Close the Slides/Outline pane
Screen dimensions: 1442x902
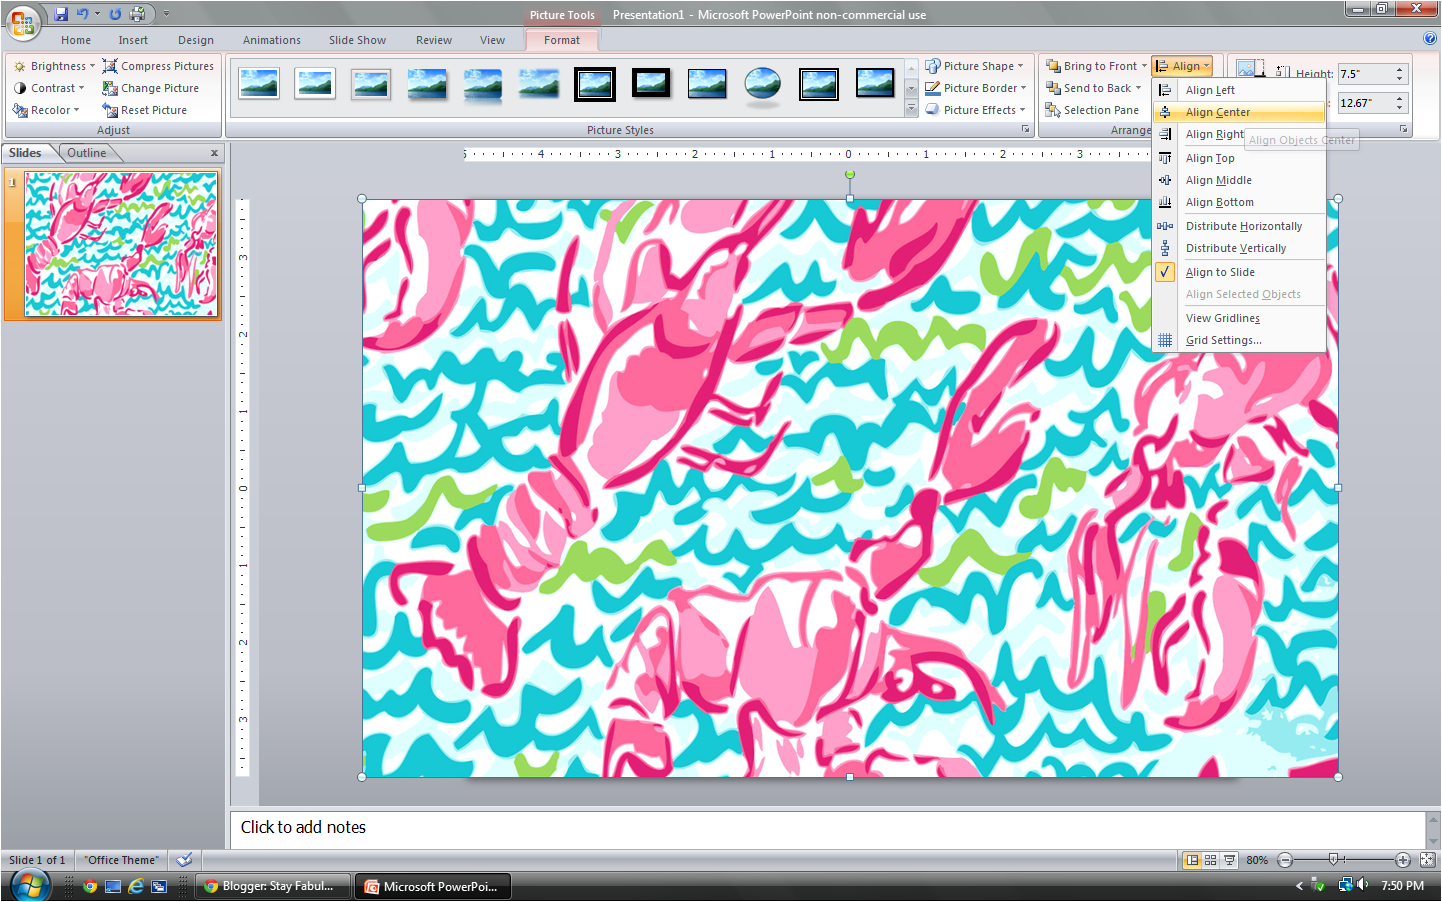click(214, 153)
